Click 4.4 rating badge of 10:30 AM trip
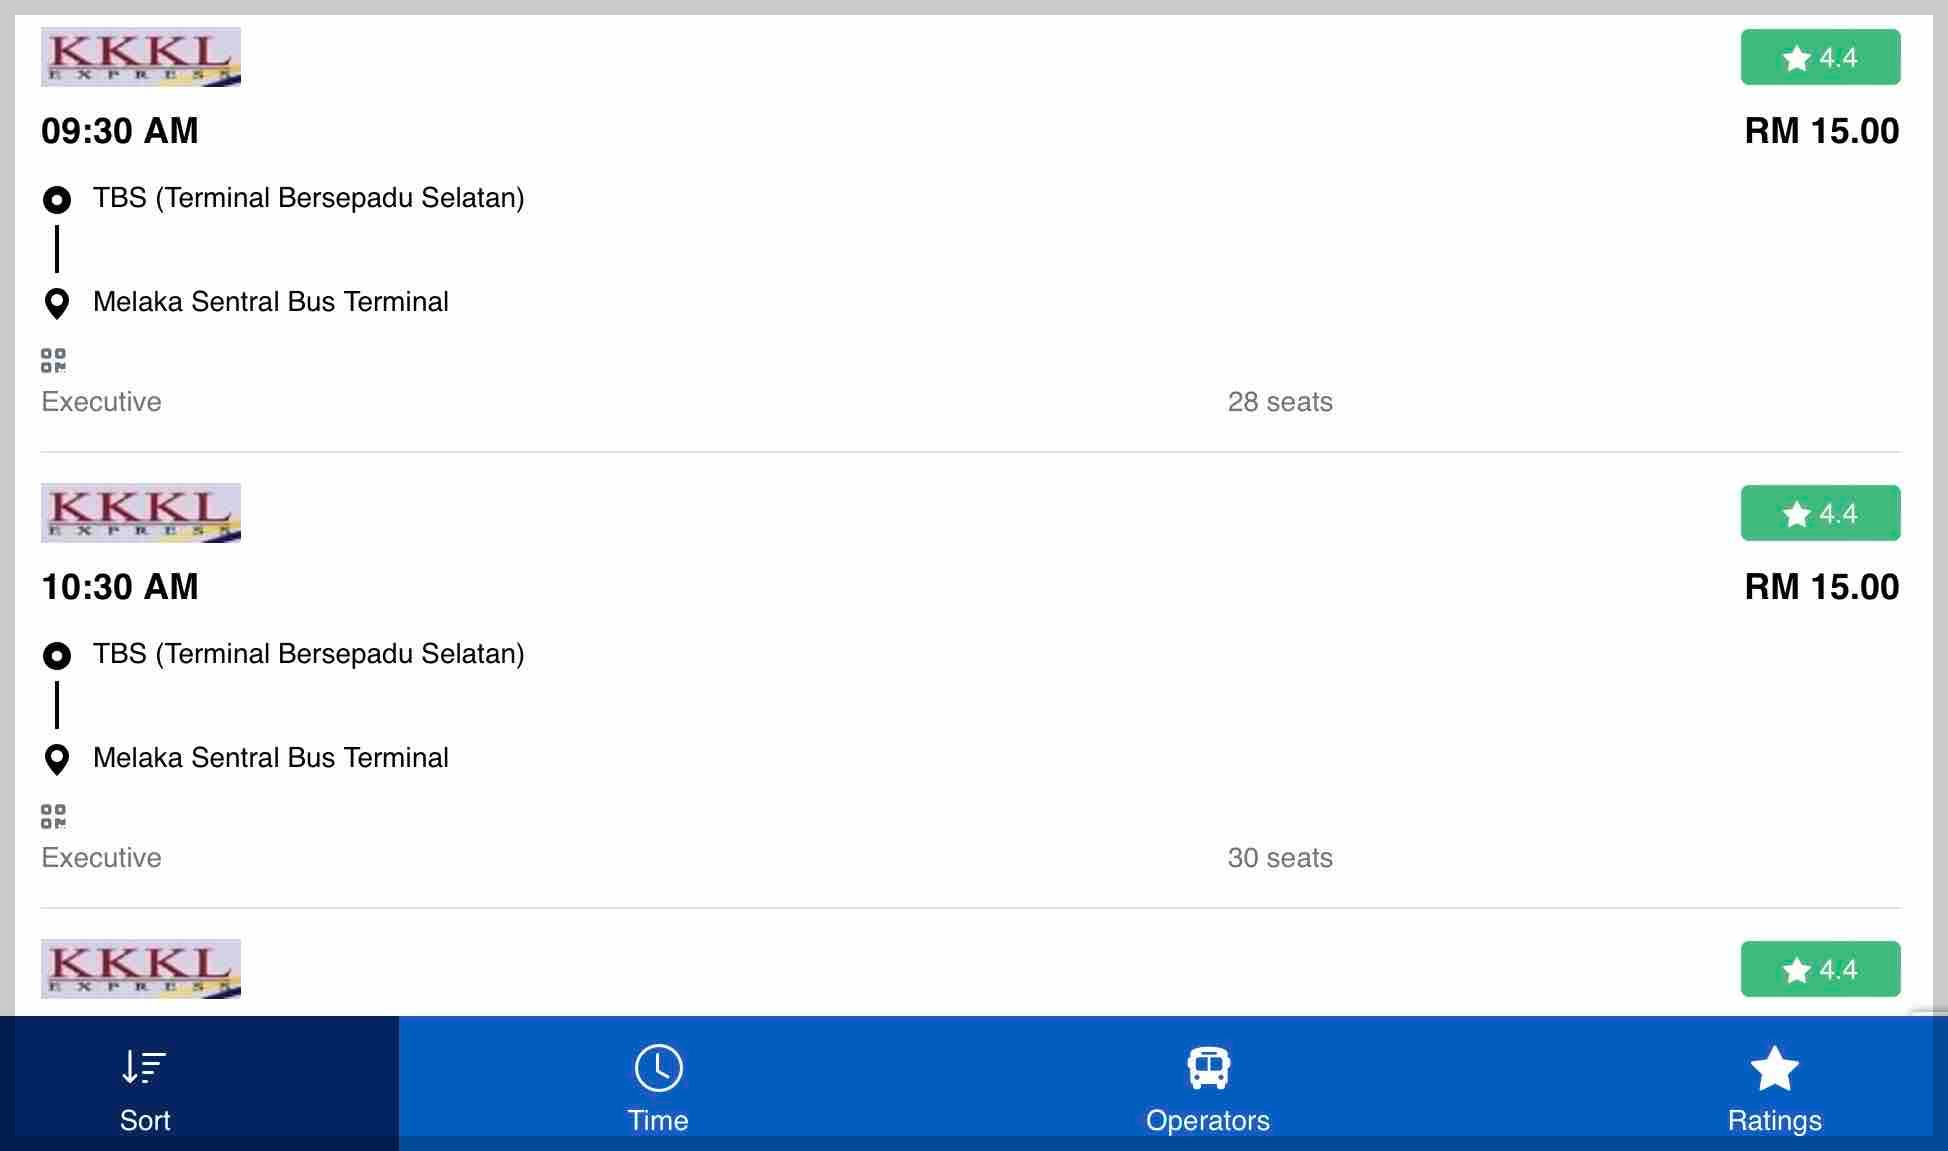The width and height of the screenshot is (1948, 1151). (1820, 513)
